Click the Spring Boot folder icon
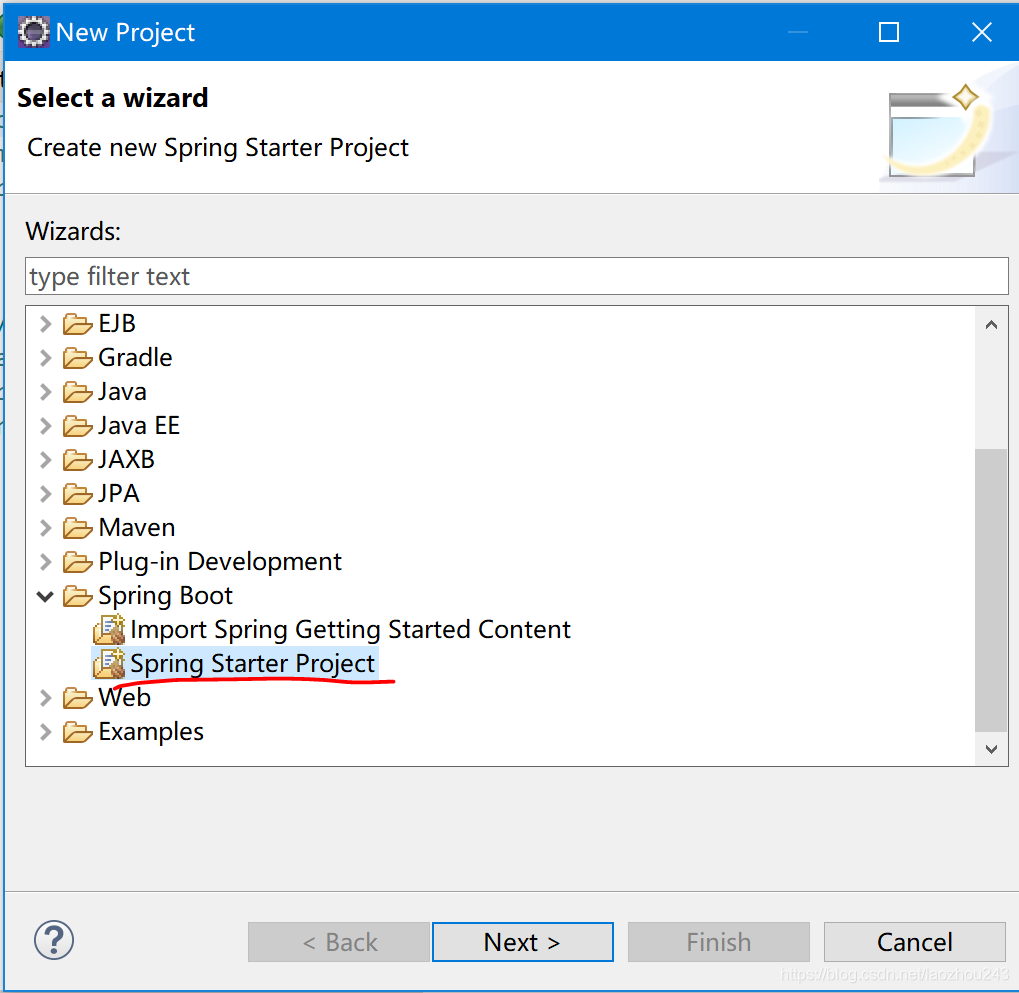Screen dimensions: 1019x993 click(x=77, y=595)
